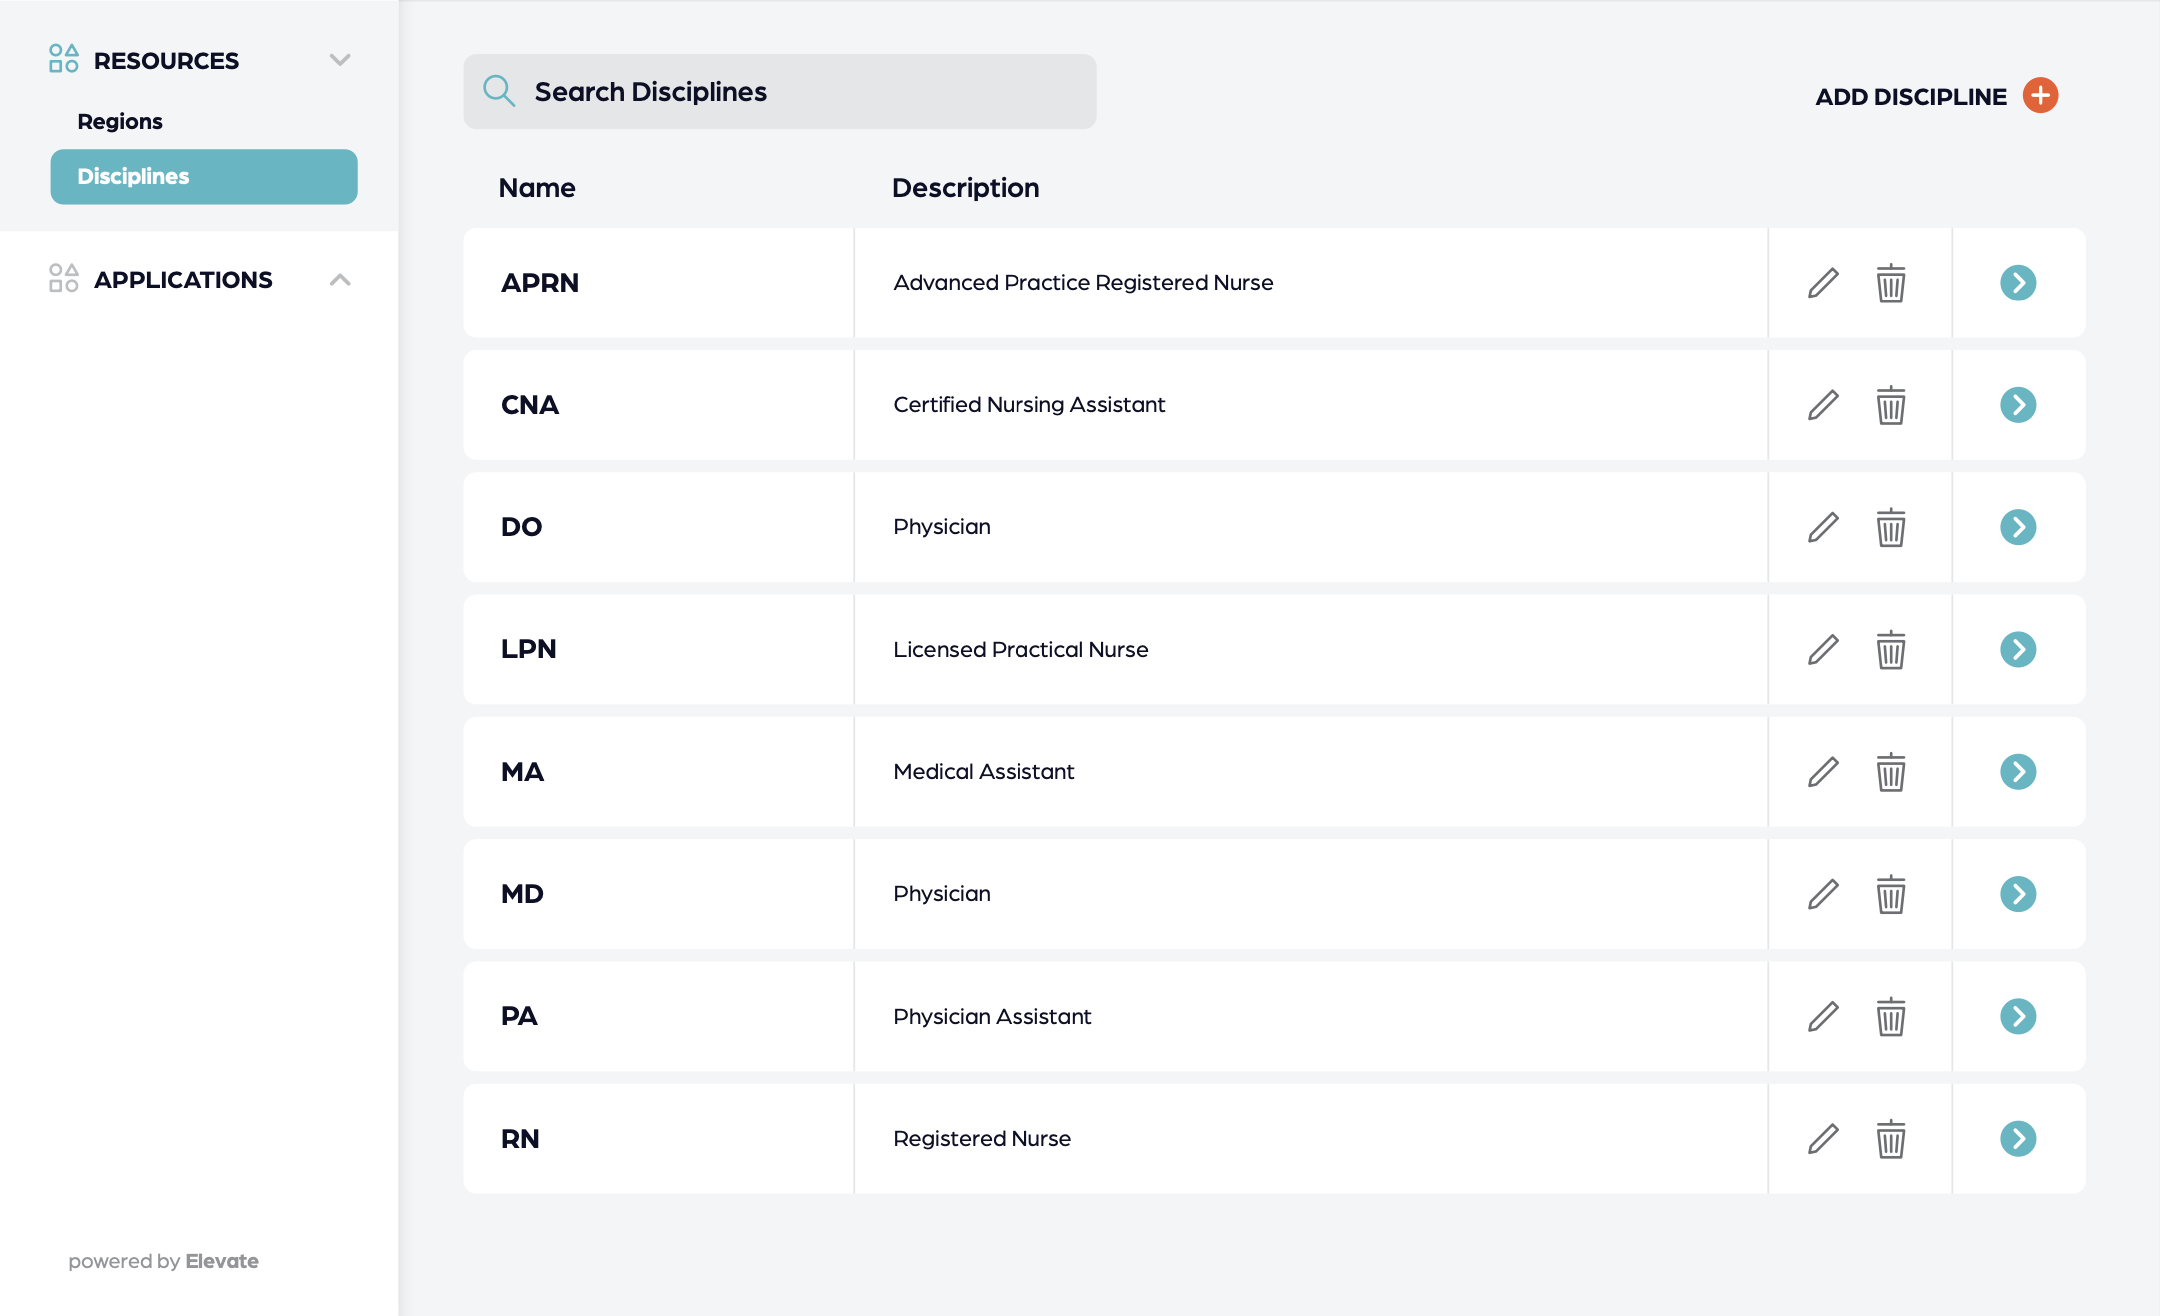Select Disciplines in the sidebar

[204, 177]
